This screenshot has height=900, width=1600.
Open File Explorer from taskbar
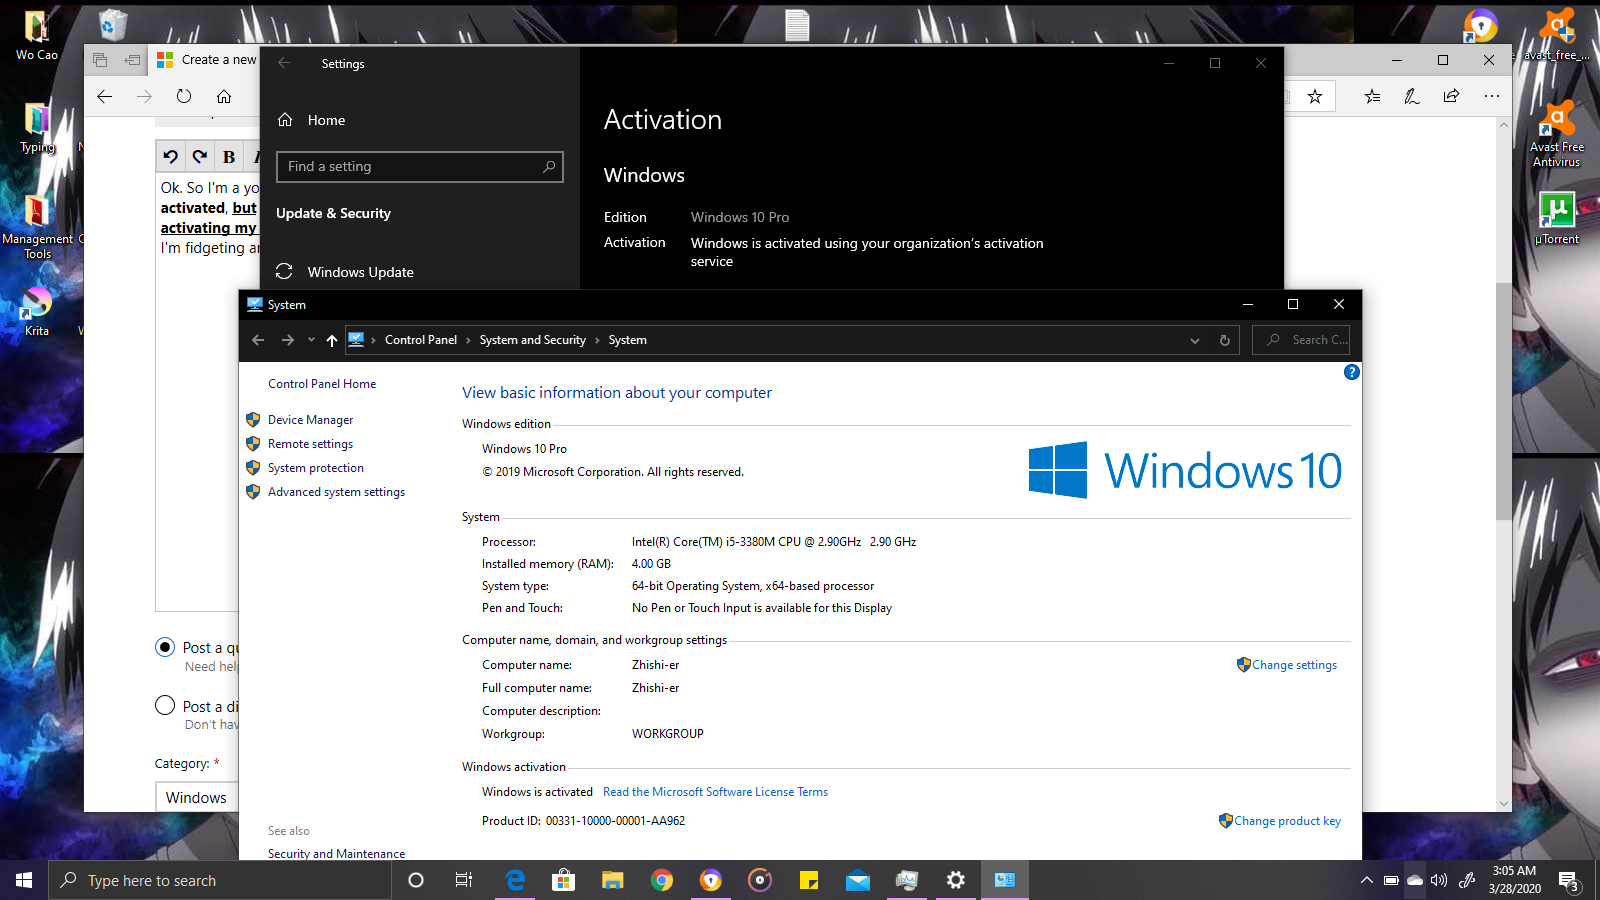point(613,880)
